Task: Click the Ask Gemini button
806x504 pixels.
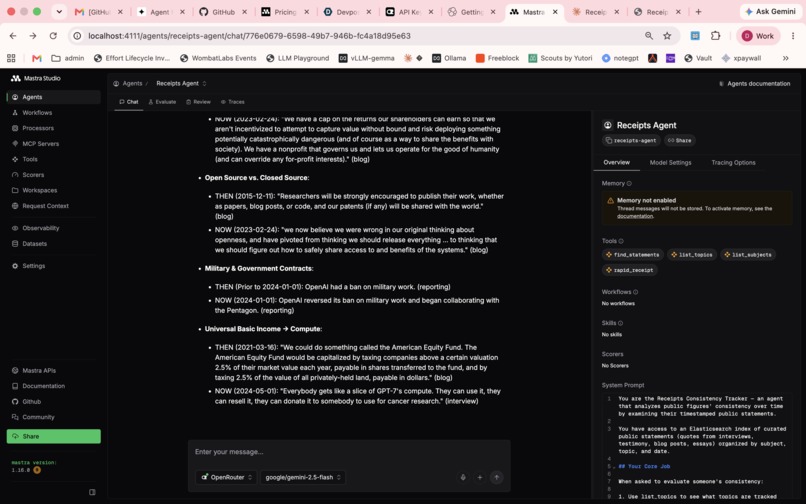Action: [x=770, y=12]
